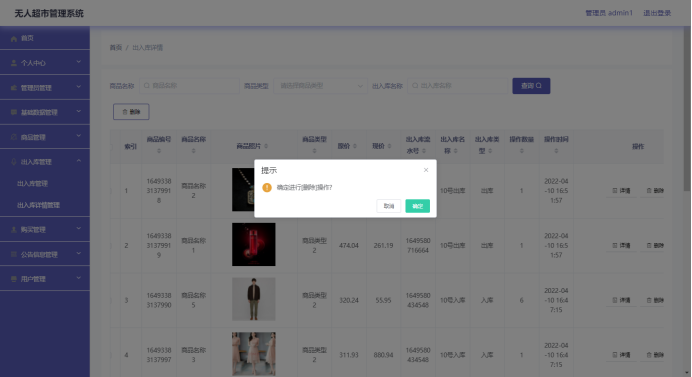Expand the 个人中心 menu chevron
The width and height of the screenshot is (692, 377).
coord(79,62)
